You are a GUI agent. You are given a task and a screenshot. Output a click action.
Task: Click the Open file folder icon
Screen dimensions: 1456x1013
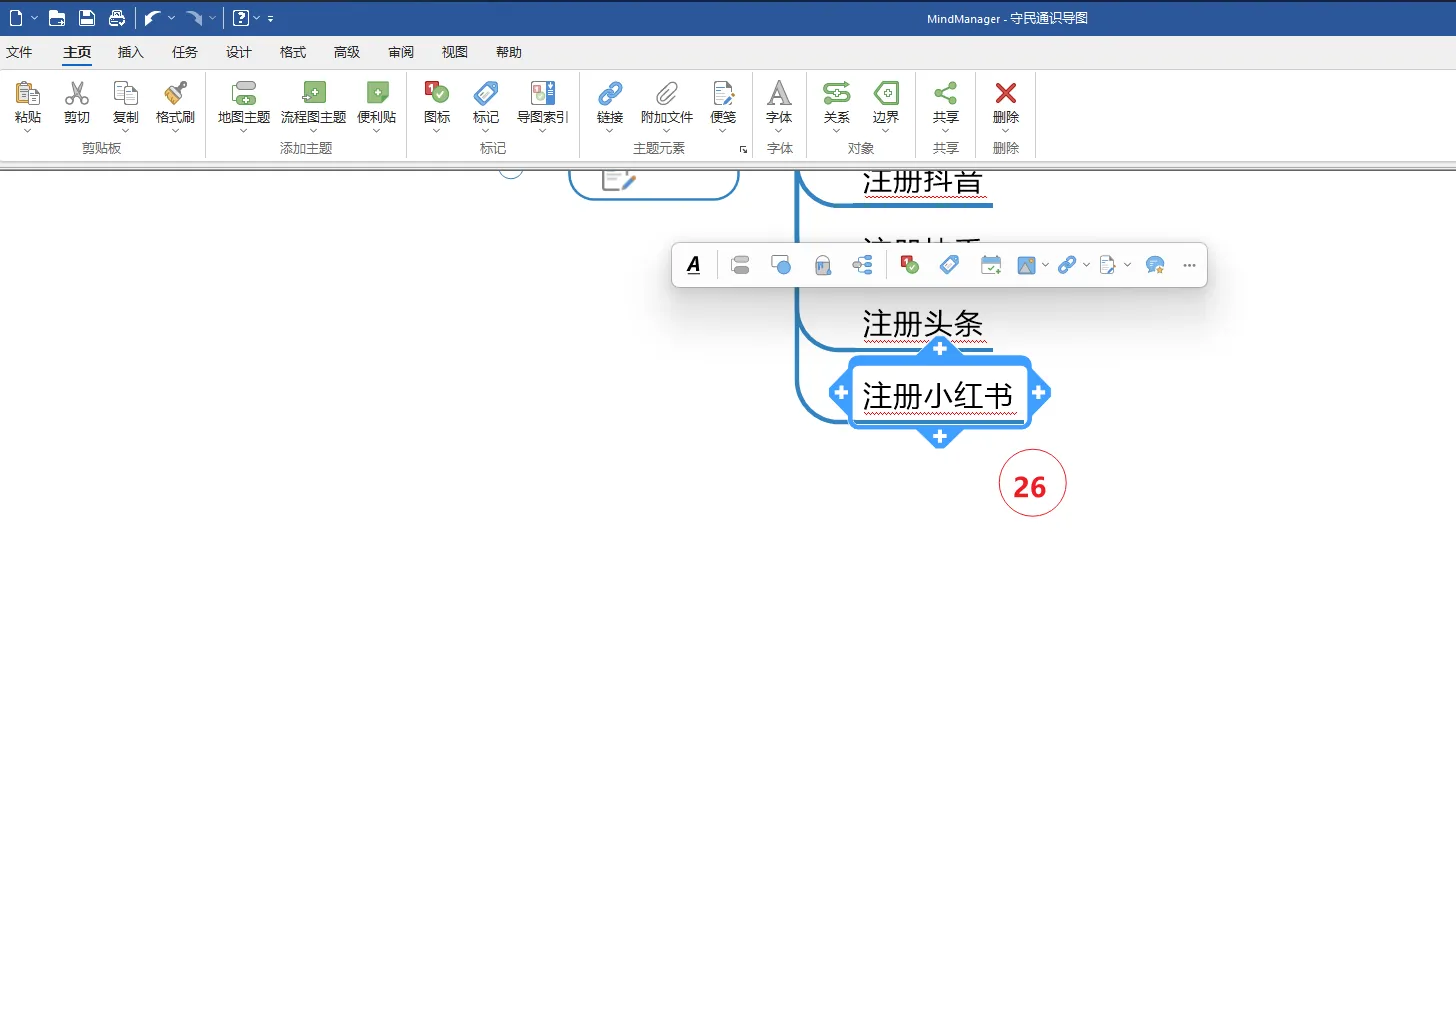57,18
